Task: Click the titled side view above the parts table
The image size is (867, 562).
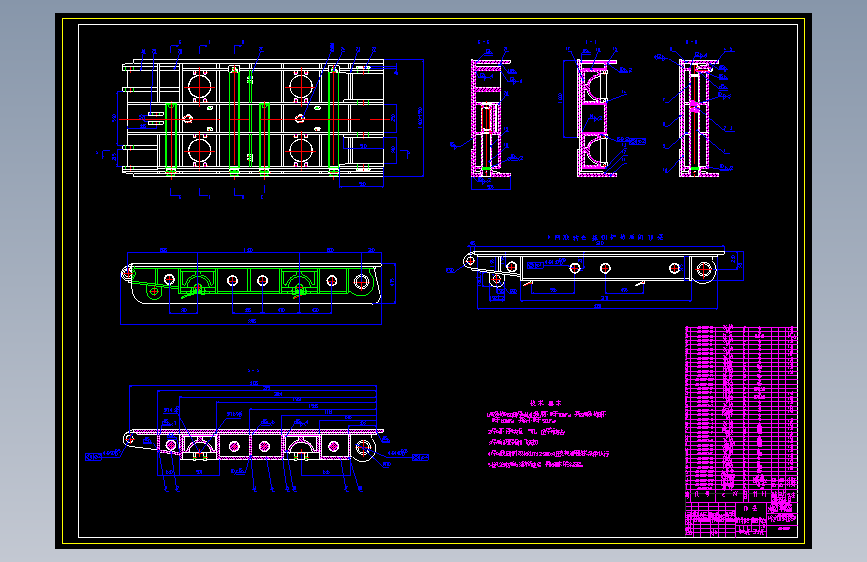Action: (x=595, y=271)
